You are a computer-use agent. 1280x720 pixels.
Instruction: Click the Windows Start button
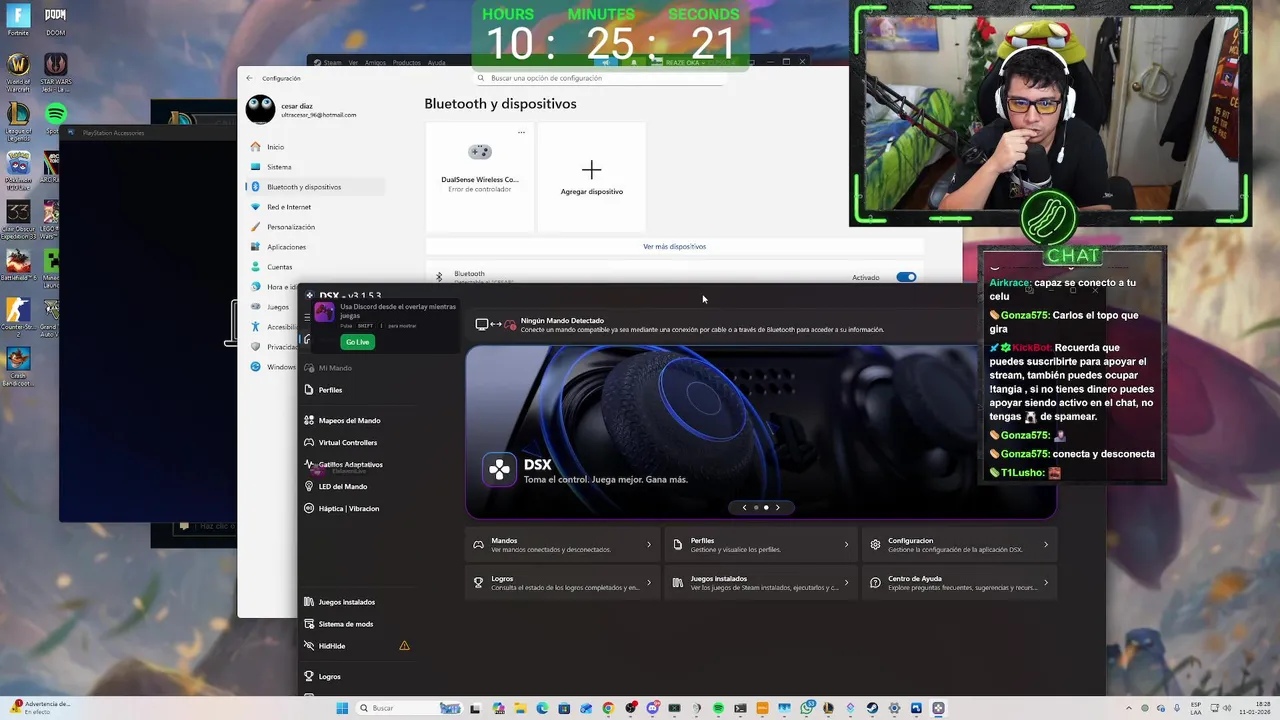342,708
